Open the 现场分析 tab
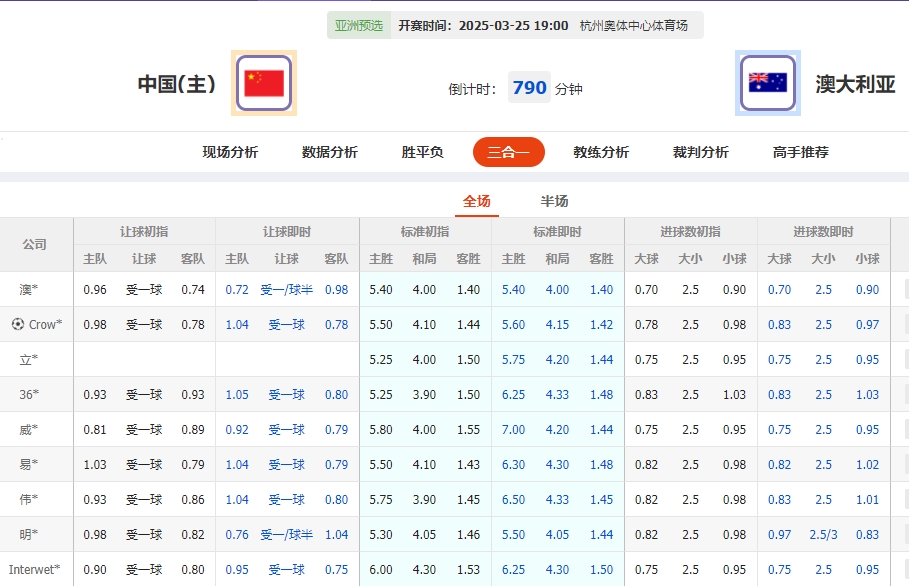The width and height of the screenshot is (909, 586). (229, 152)
